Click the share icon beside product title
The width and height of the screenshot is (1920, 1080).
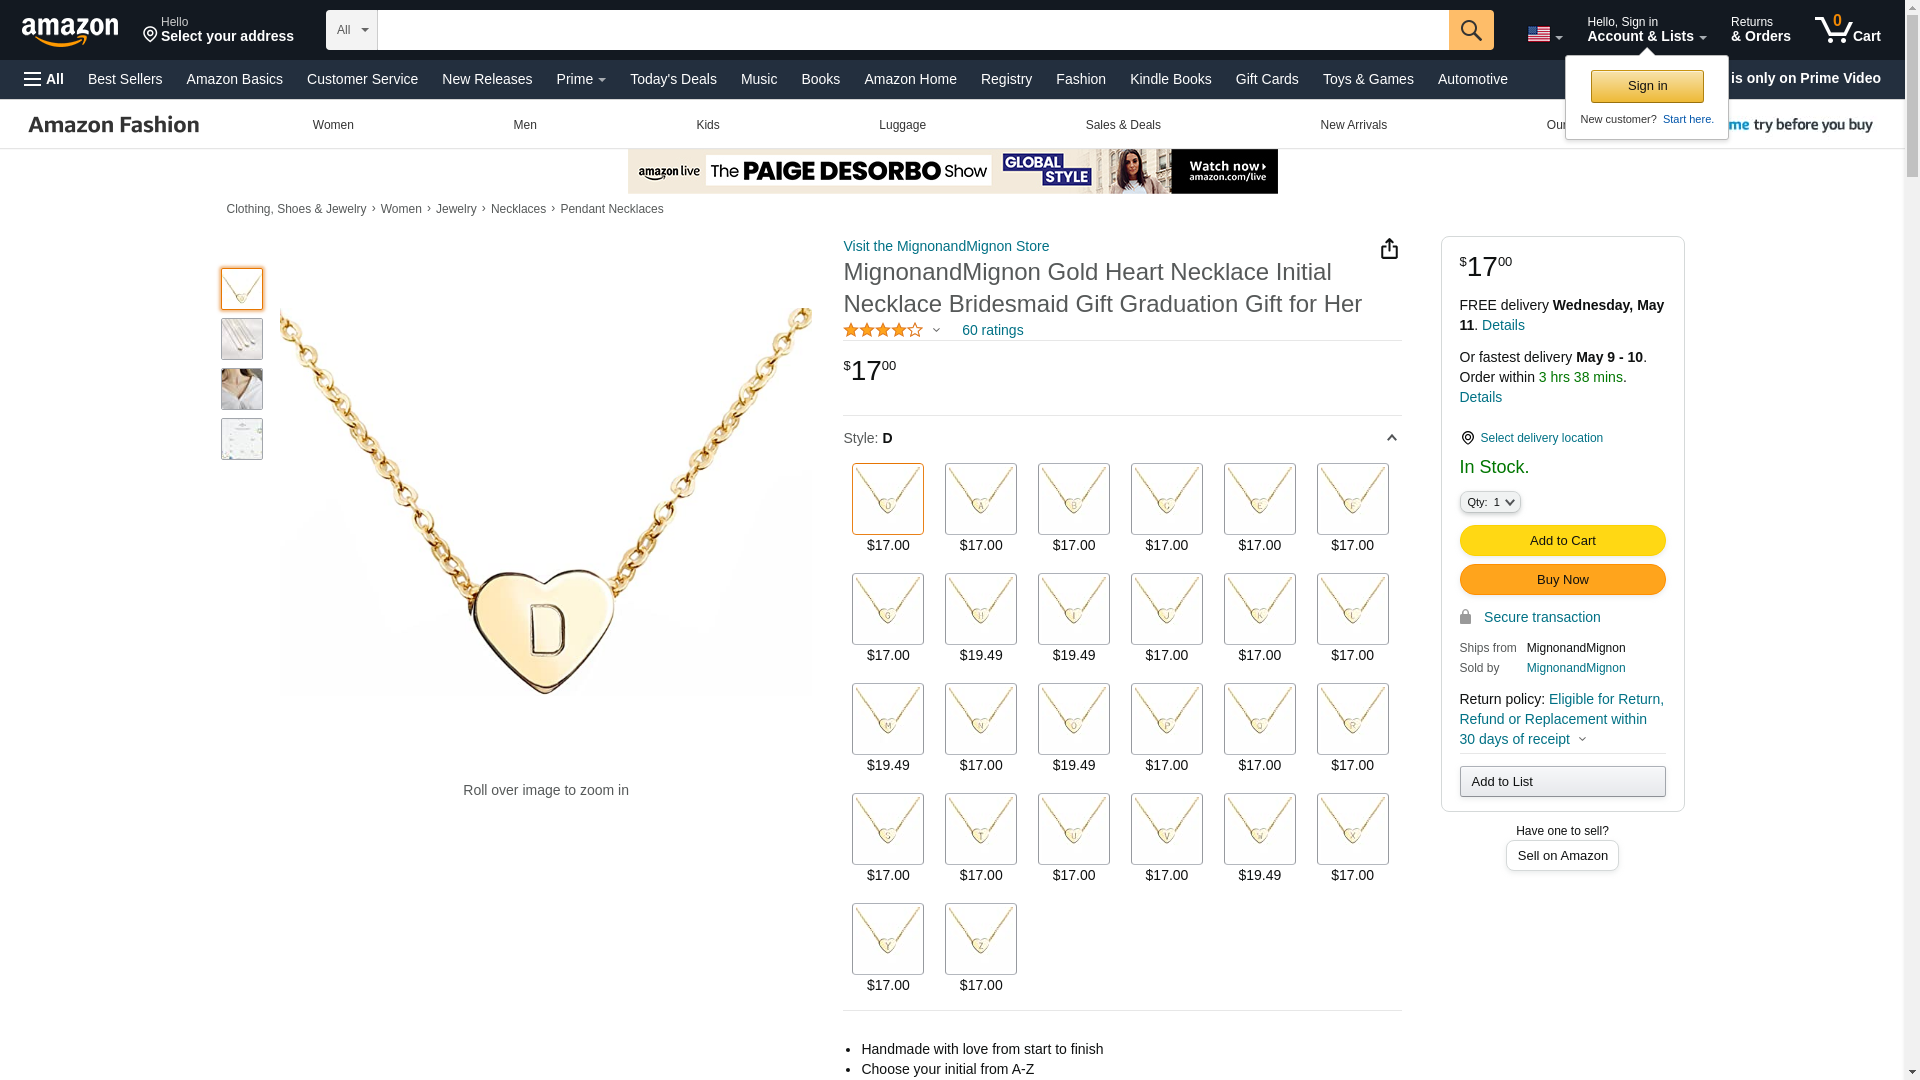(x=1389, y=249)
